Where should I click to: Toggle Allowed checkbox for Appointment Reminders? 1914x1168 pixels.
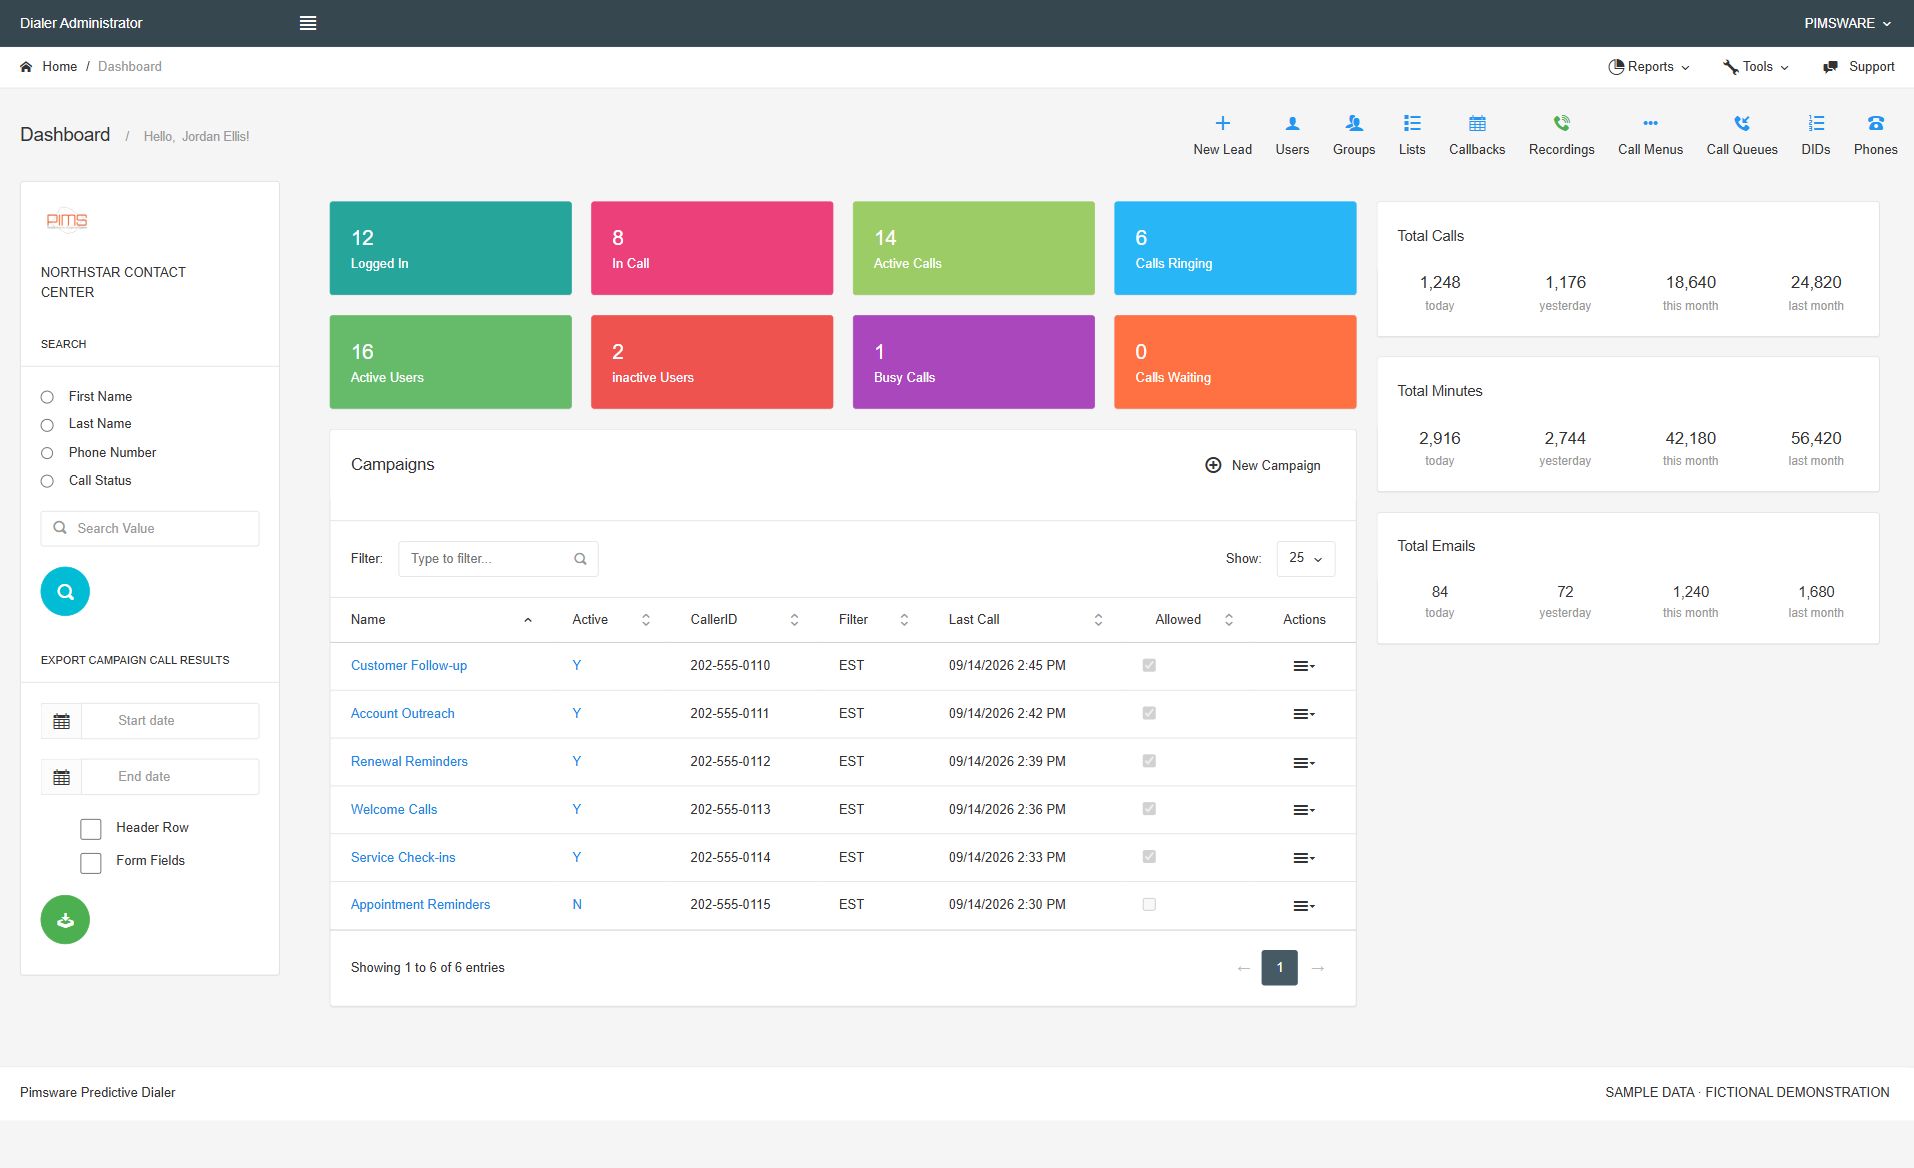[1149, 904]
